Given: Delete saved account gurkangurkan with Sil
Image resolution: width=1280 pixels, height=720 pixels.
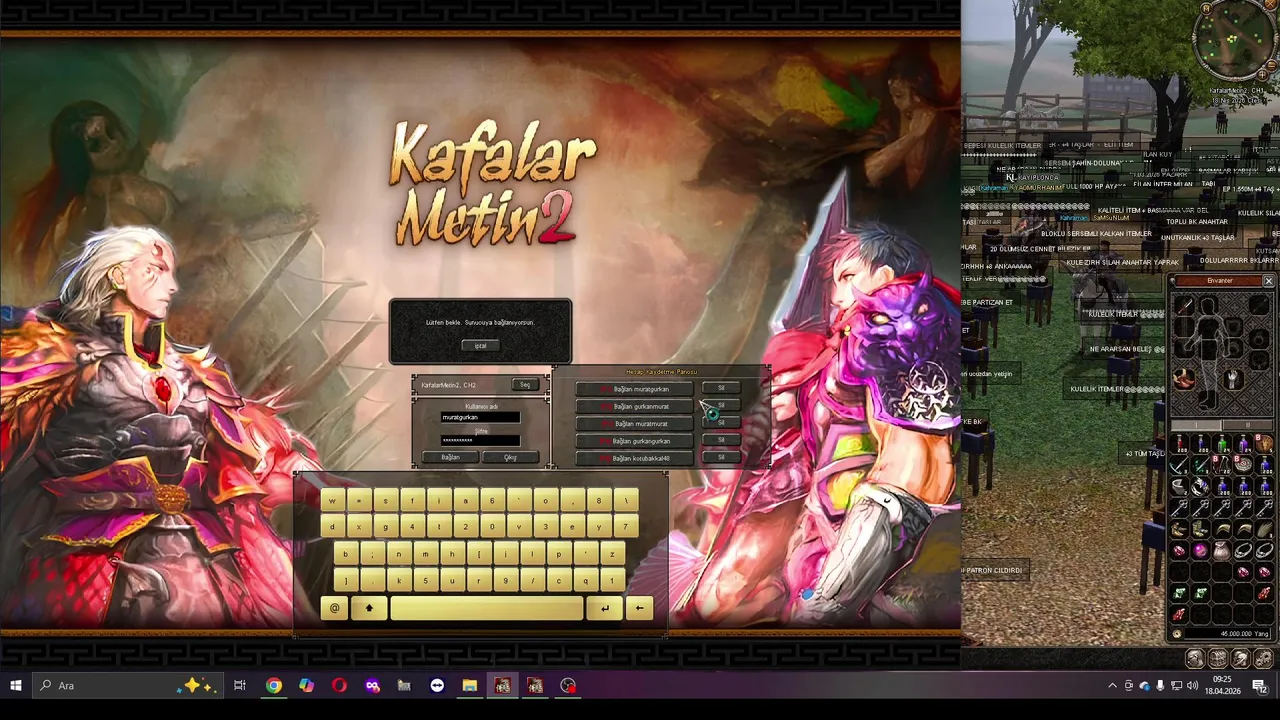Looking at the screenshot, I should pos(721,440).
